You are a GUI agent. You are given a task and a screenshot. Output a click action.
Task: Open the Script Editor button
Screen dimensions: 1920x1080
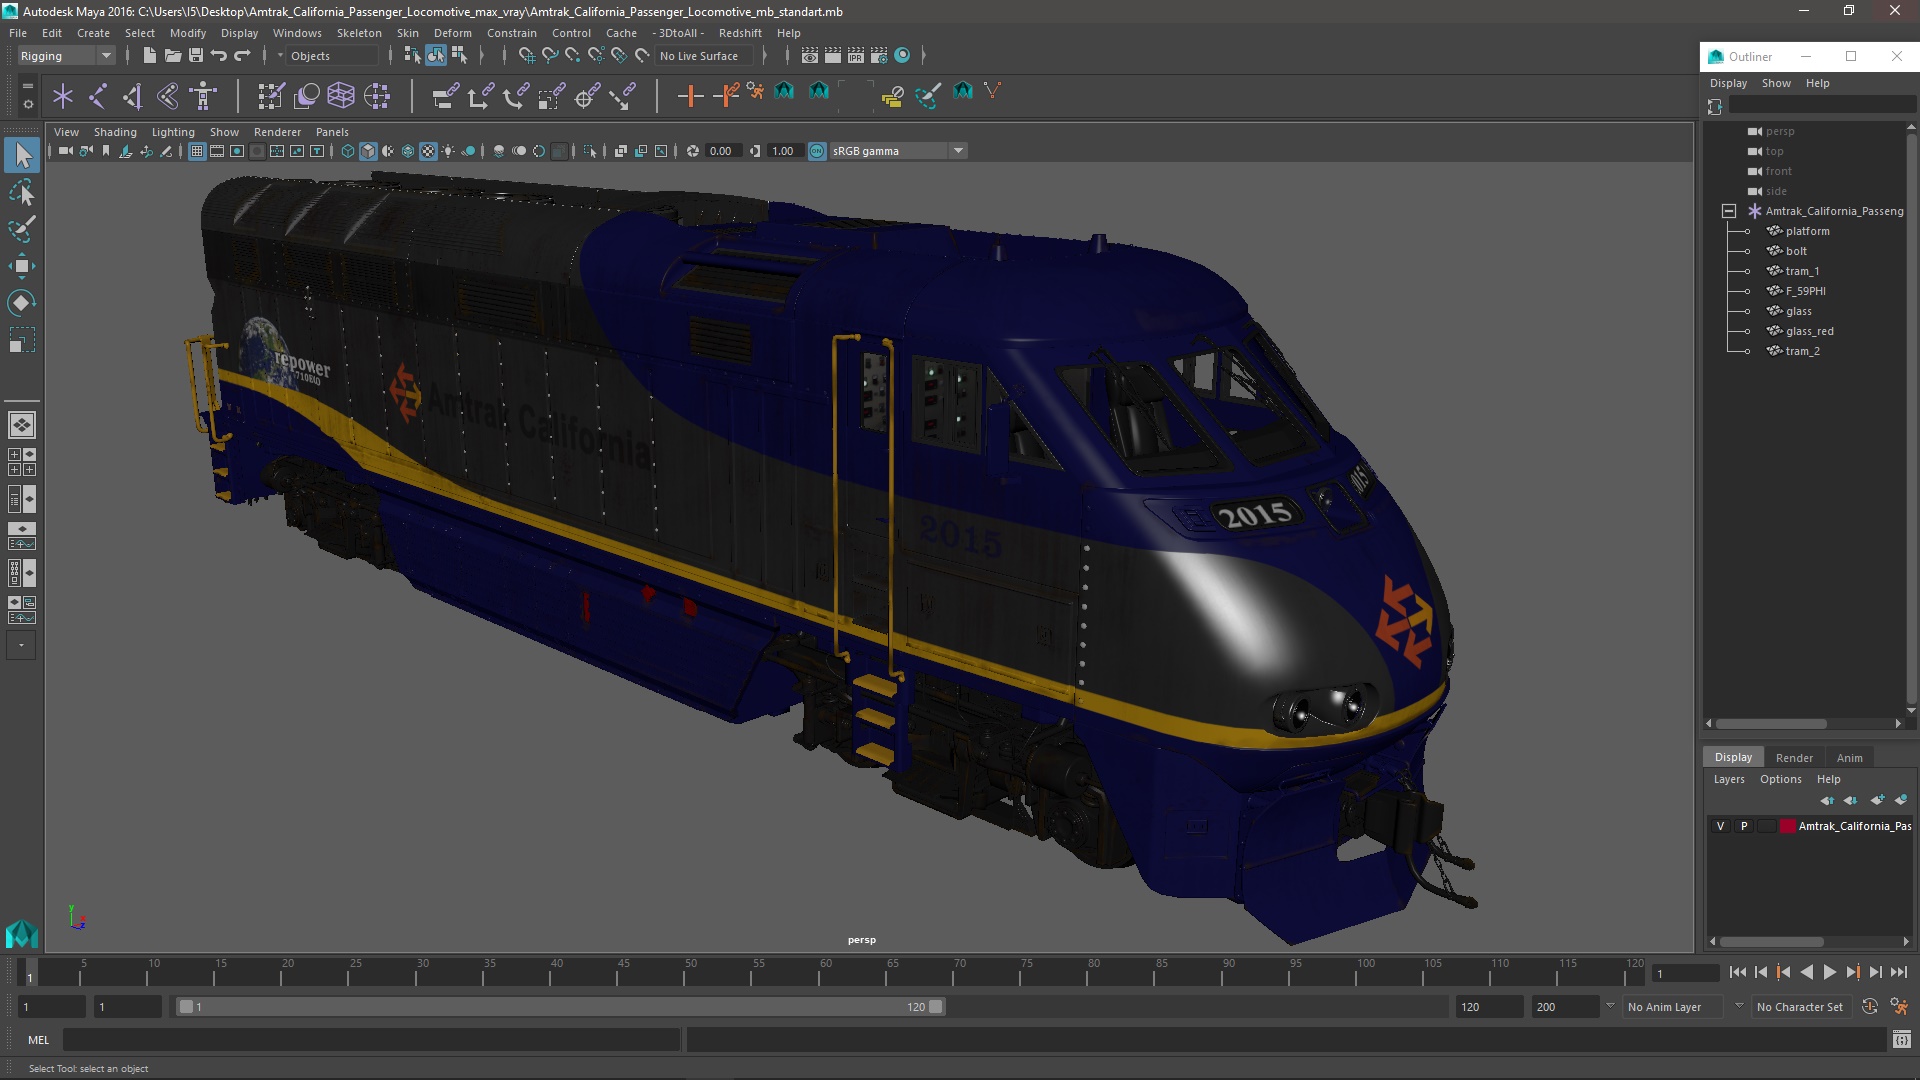tap(1901, 1040)
